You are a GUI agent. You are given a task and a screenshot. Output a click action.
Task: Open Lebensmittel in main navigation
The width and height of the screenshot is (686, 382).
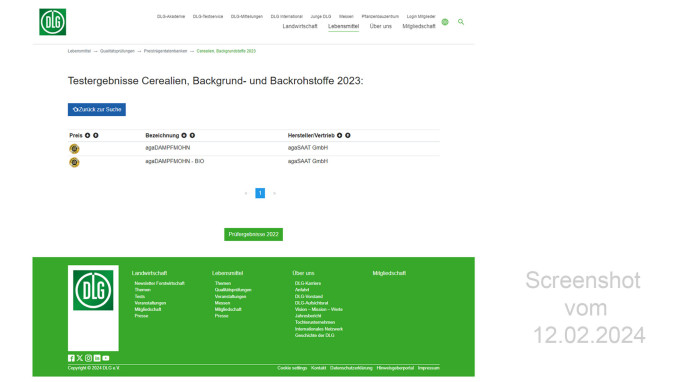[343, 26]
